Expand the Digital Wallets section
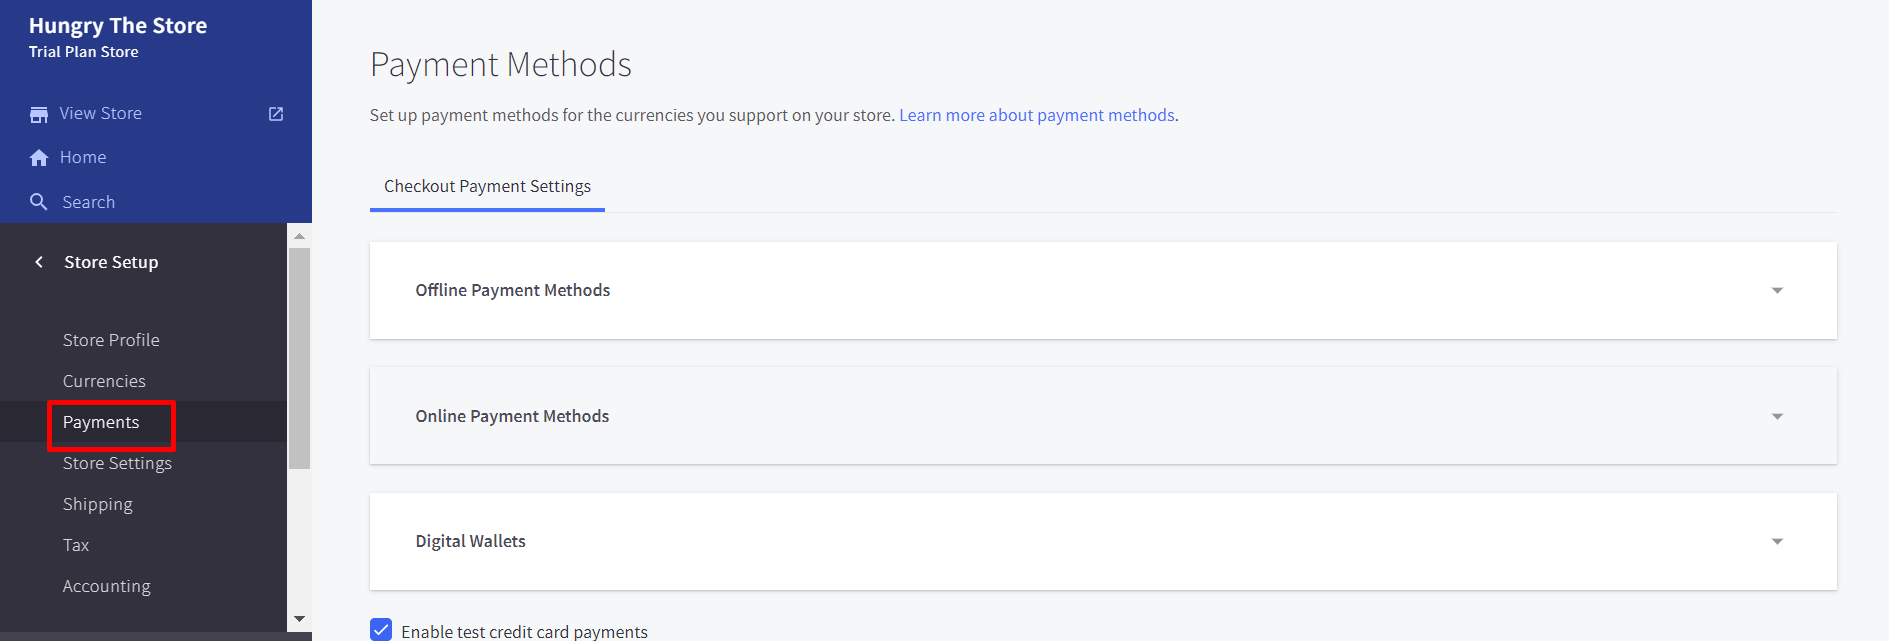This screenshot has width=1889, height=641. pos(1776,542)
